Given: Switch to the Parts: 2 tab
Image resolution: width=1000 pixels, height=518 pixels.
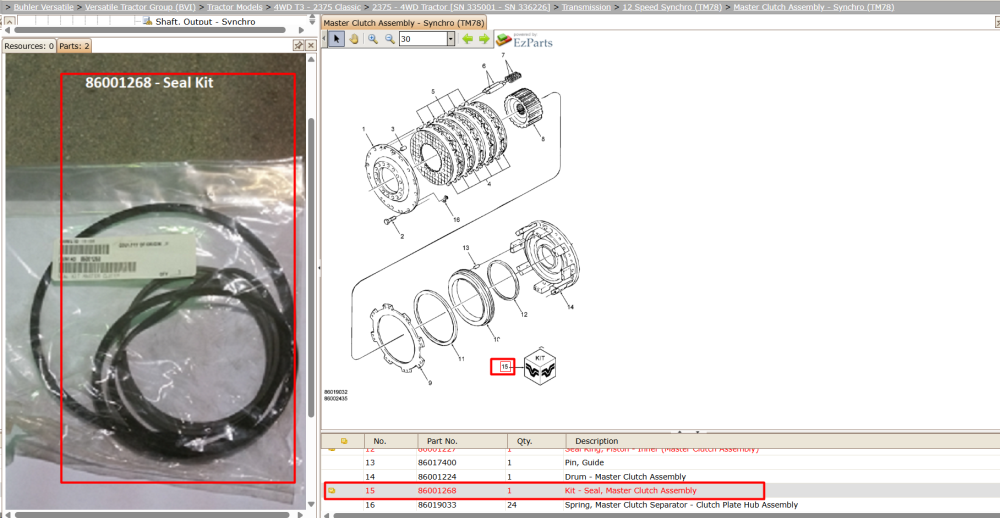Looking at the screenshot, I should [75, 46].
